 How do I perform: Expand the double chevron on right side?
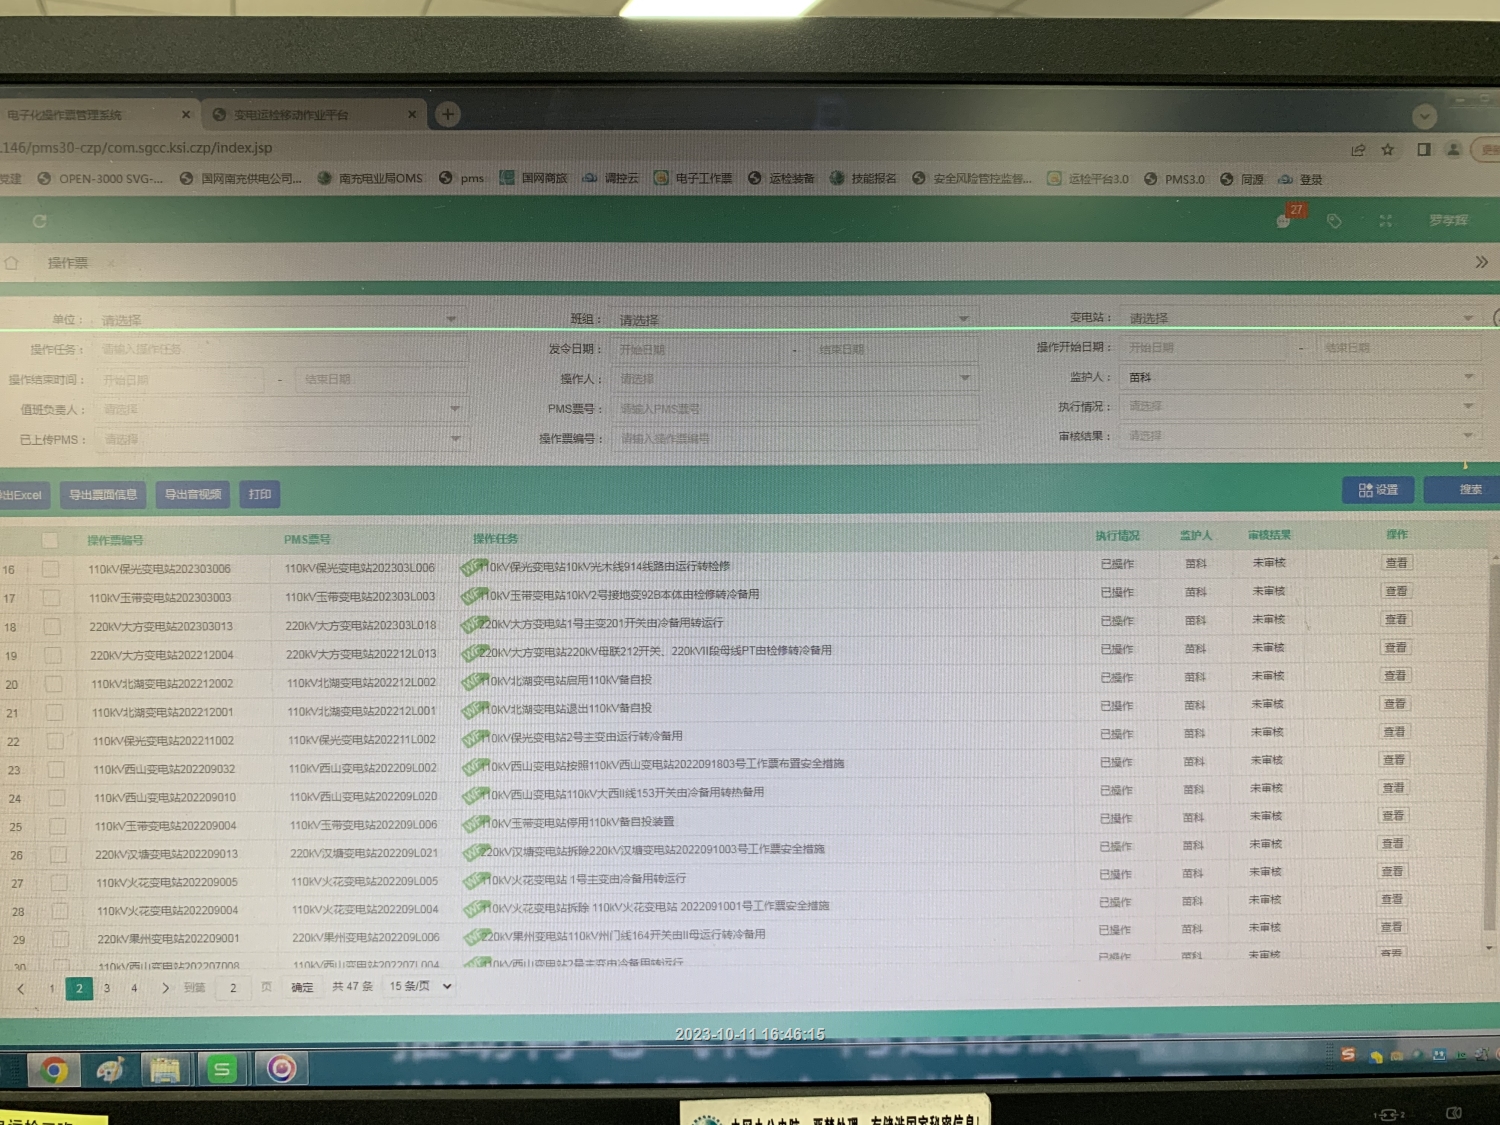pyautogui.click(x=1481, y=262)
